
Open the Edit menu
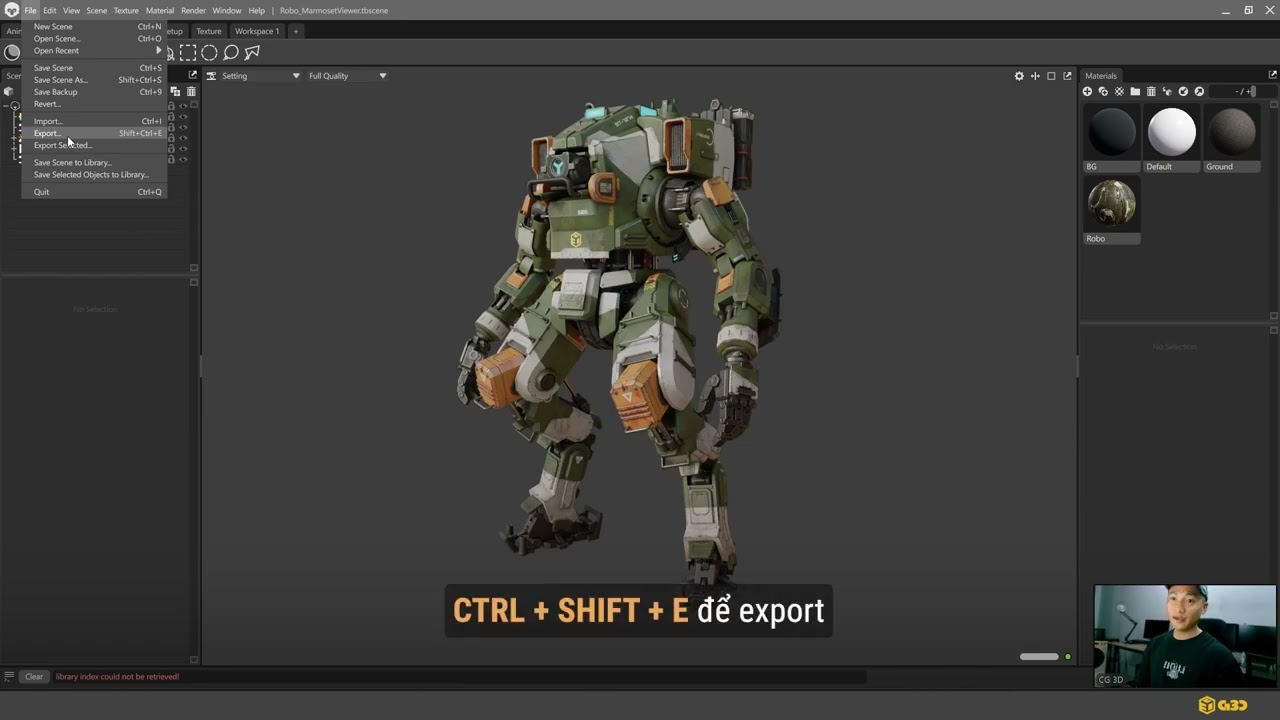click(50, 10)
